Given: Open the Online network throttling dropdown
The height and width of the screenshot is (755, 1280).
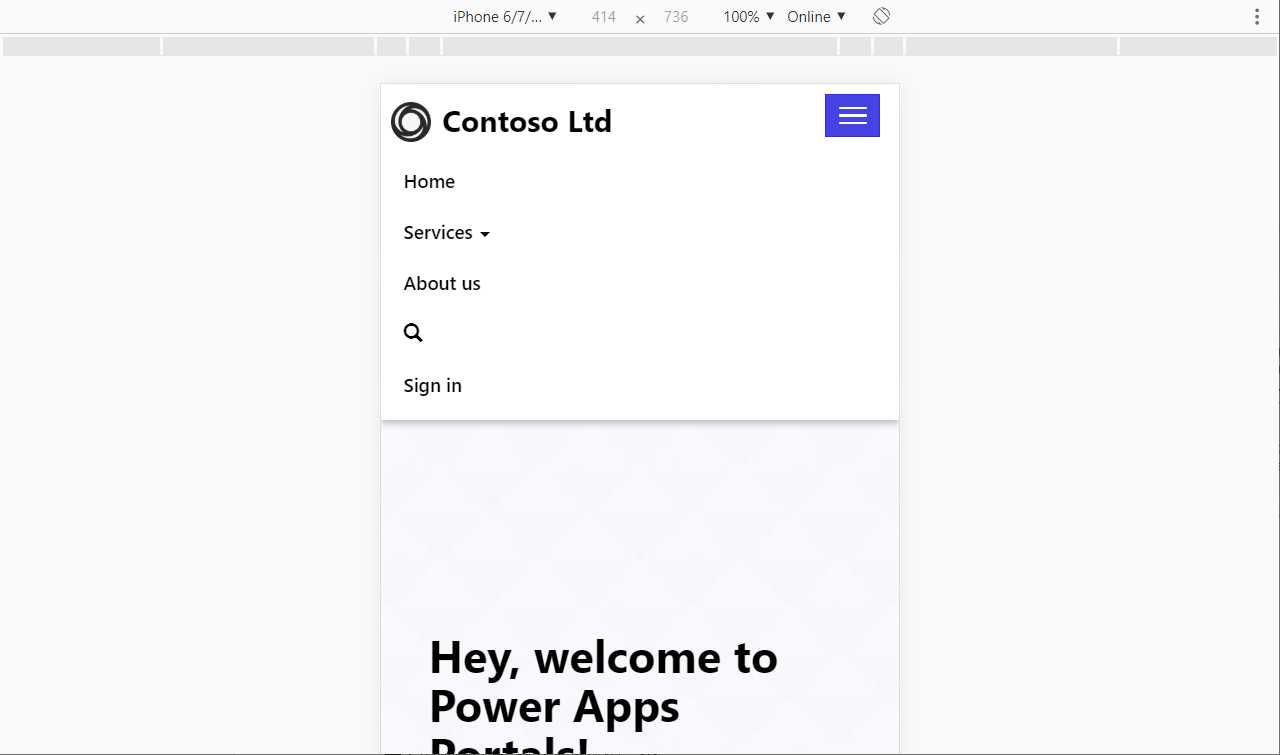Looking at the screenshot, I should pos(816,16).
